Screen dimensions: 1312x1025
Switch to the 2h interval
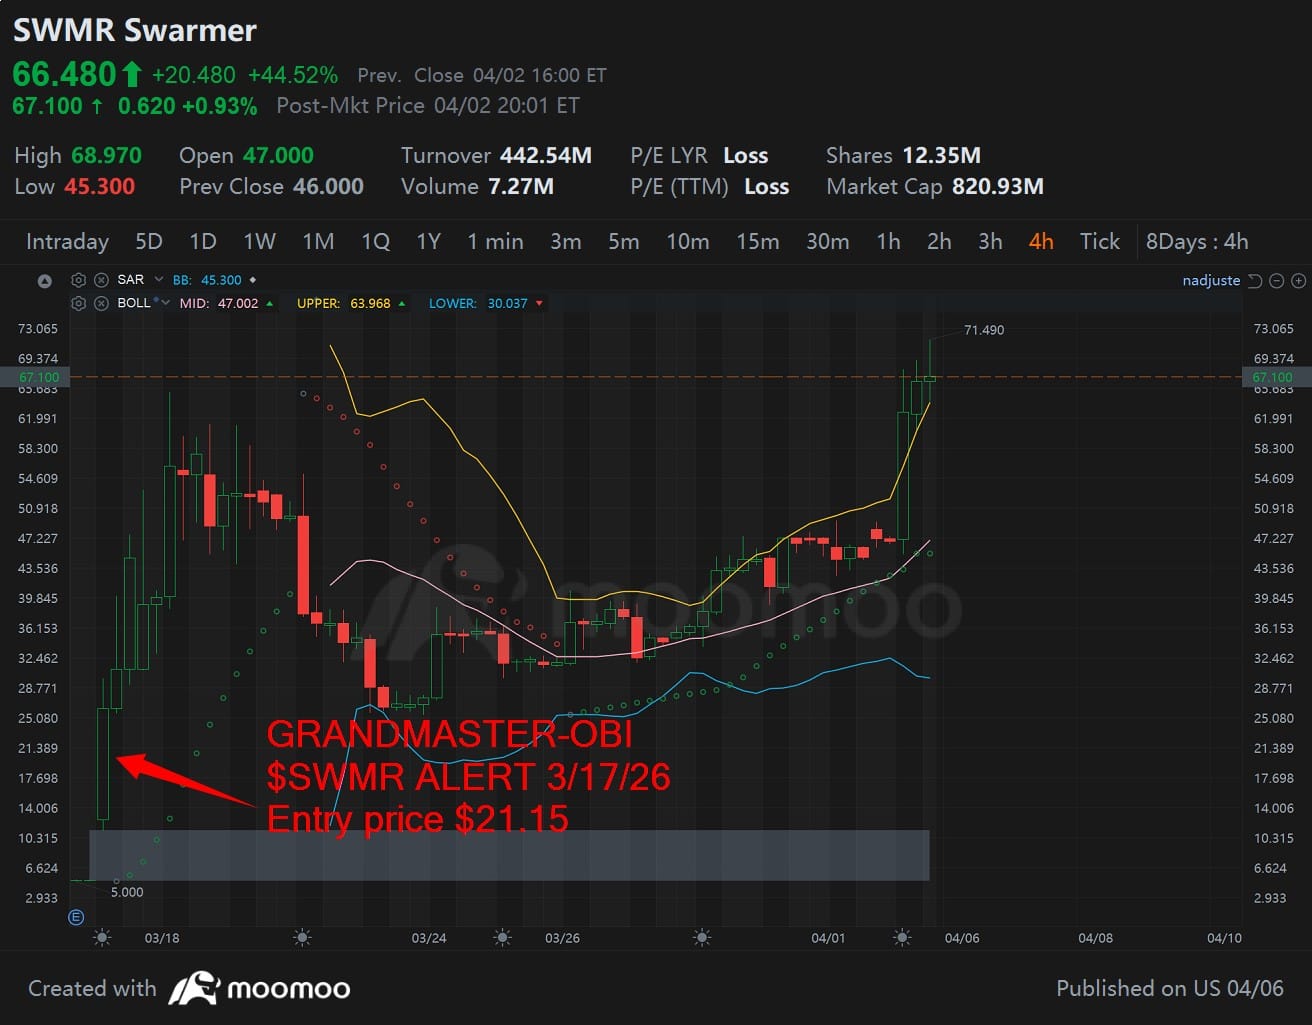tap(939, 242)
